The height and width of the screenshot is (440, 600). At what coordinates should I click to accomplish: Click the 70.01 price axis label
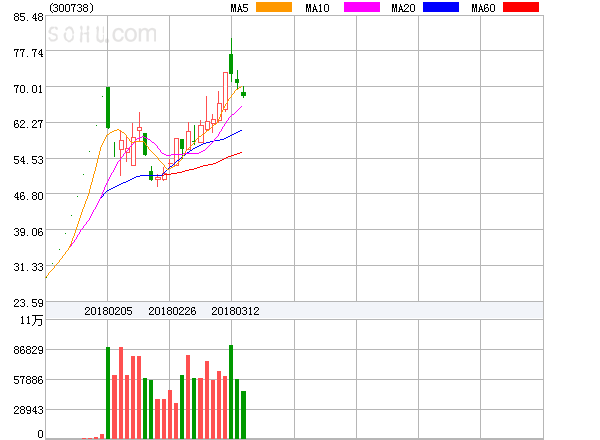28,89
